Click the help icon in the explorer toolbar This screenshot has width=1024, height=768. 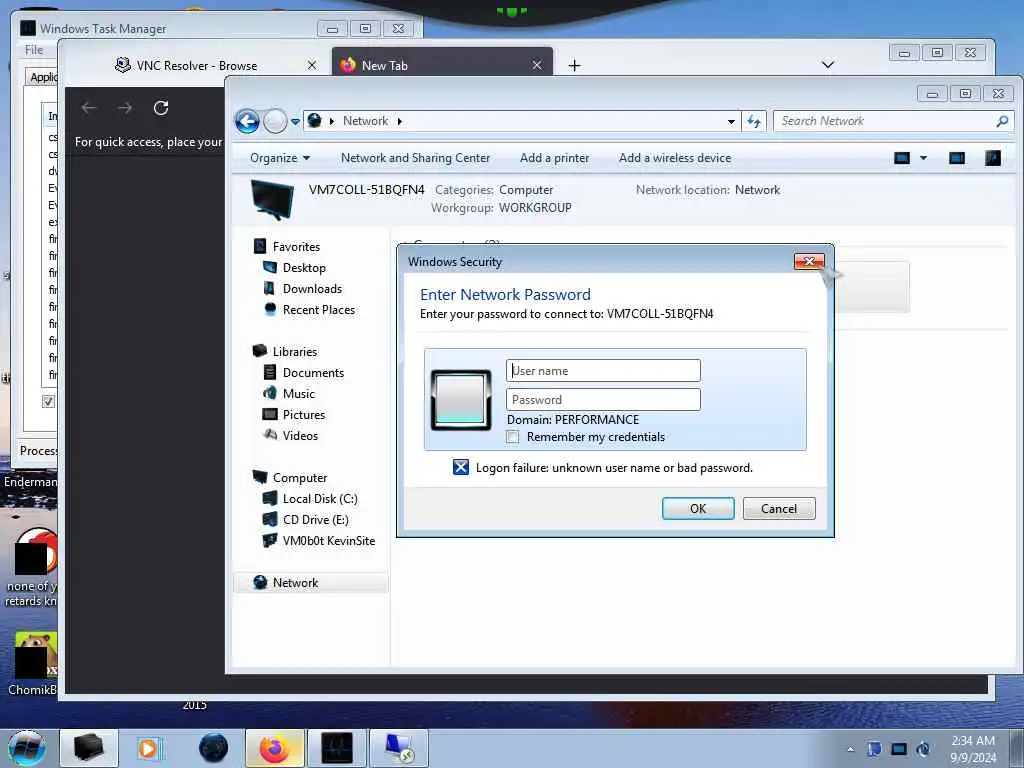[993, 158]
